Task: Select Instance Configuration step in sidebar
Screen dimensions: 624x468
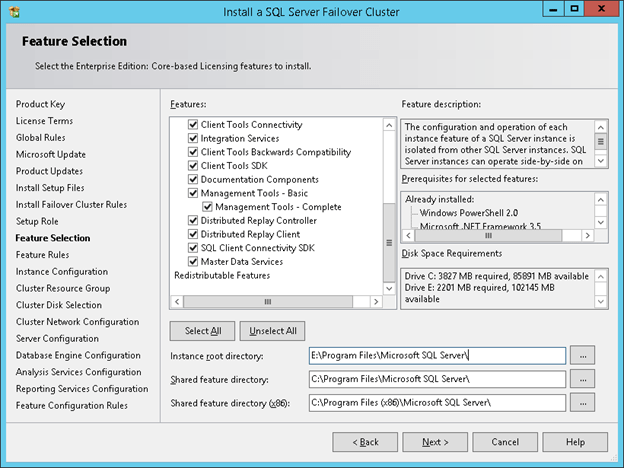Action: (61, 272)
